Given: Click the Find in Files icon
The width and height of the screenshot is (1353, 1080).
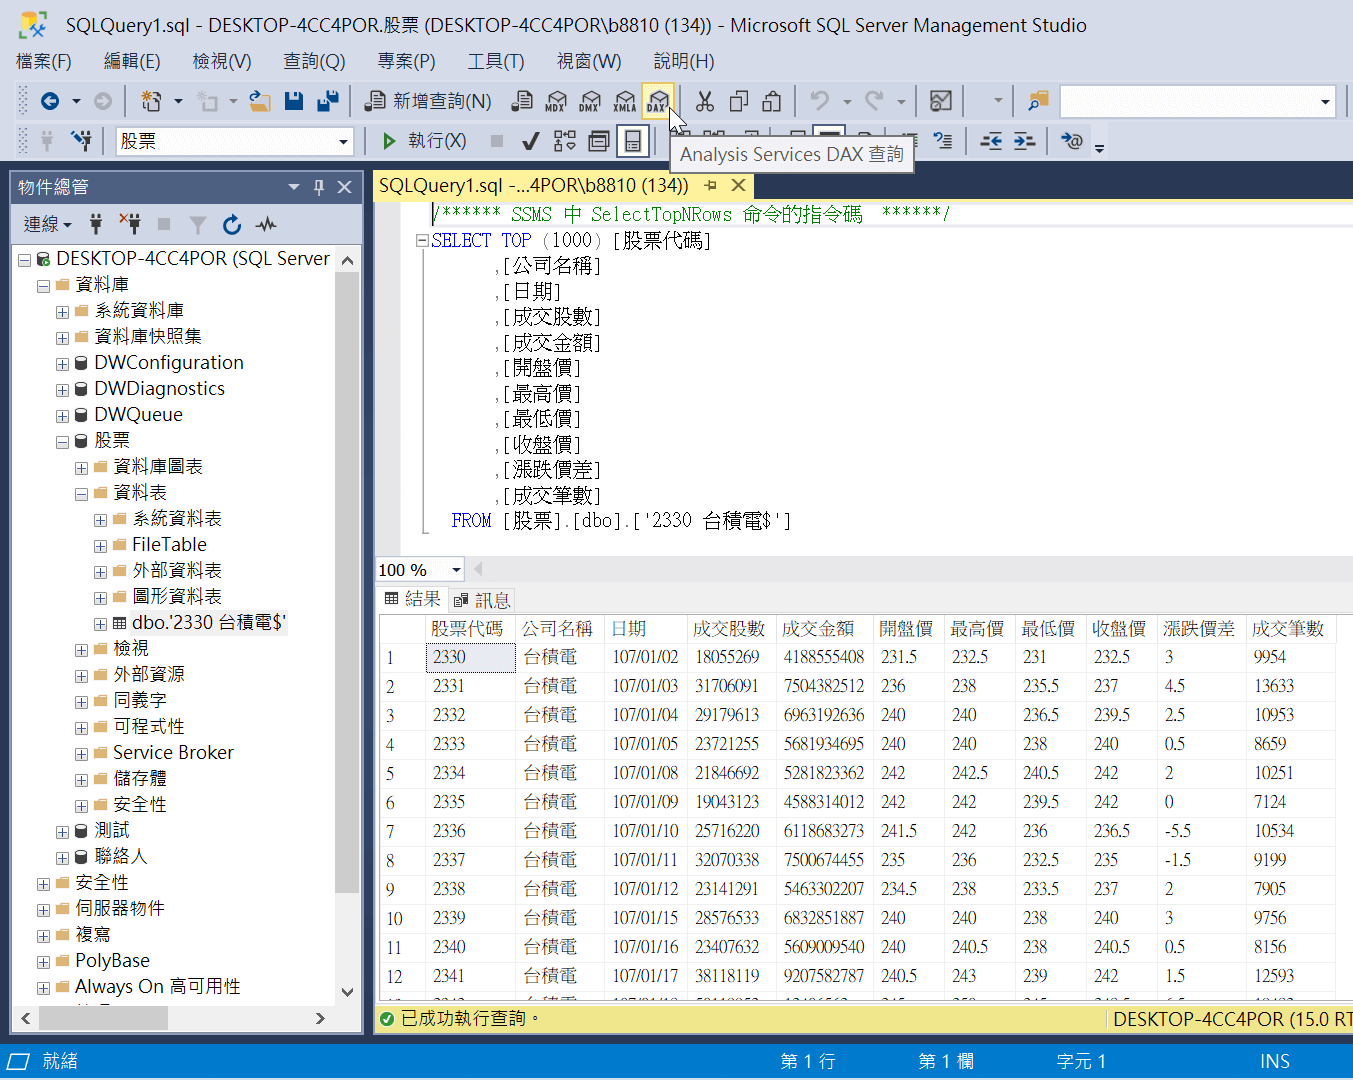Looking at the screenshot, I should point(1039,101).
